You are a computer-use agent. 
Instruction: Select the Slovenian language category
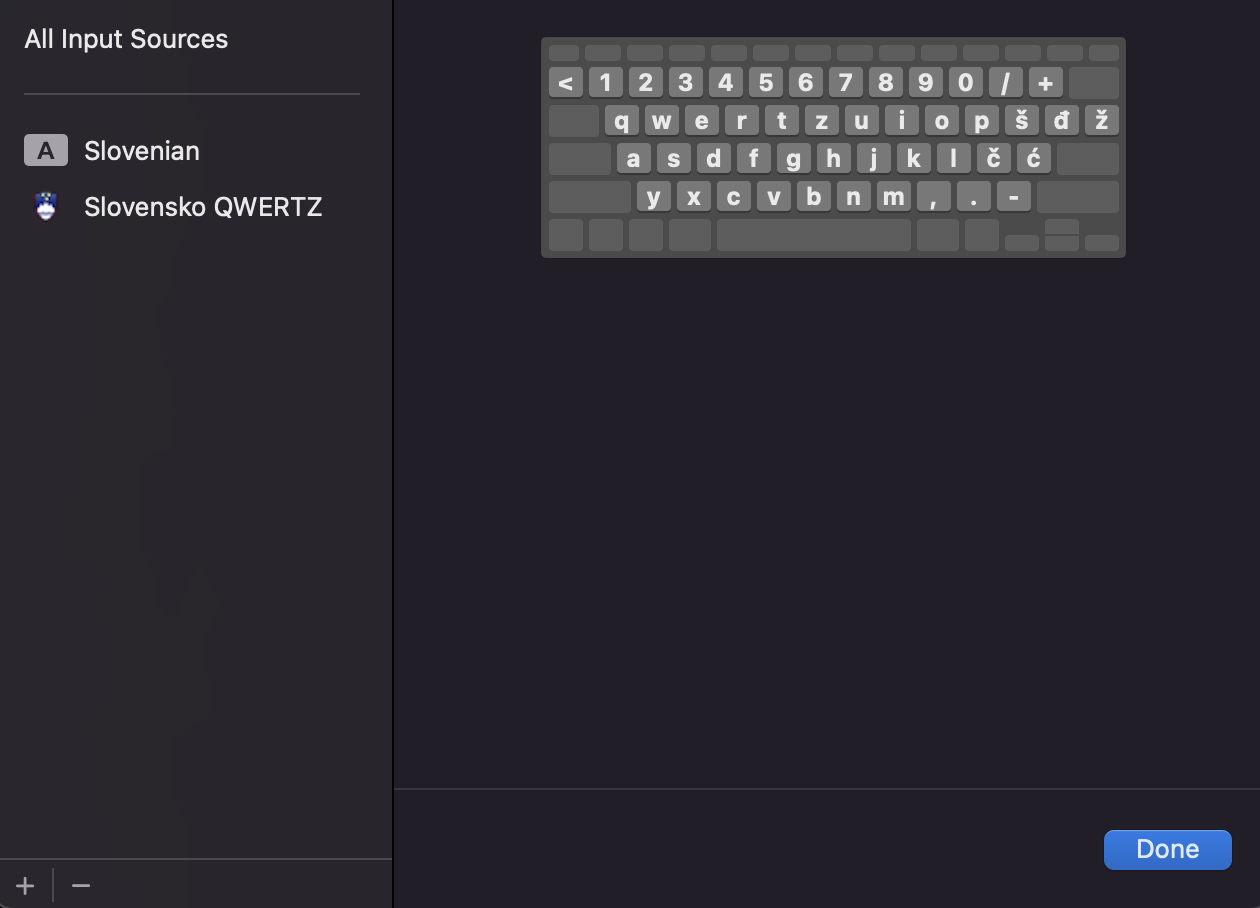pyautogui.click(x=192, y=151)
